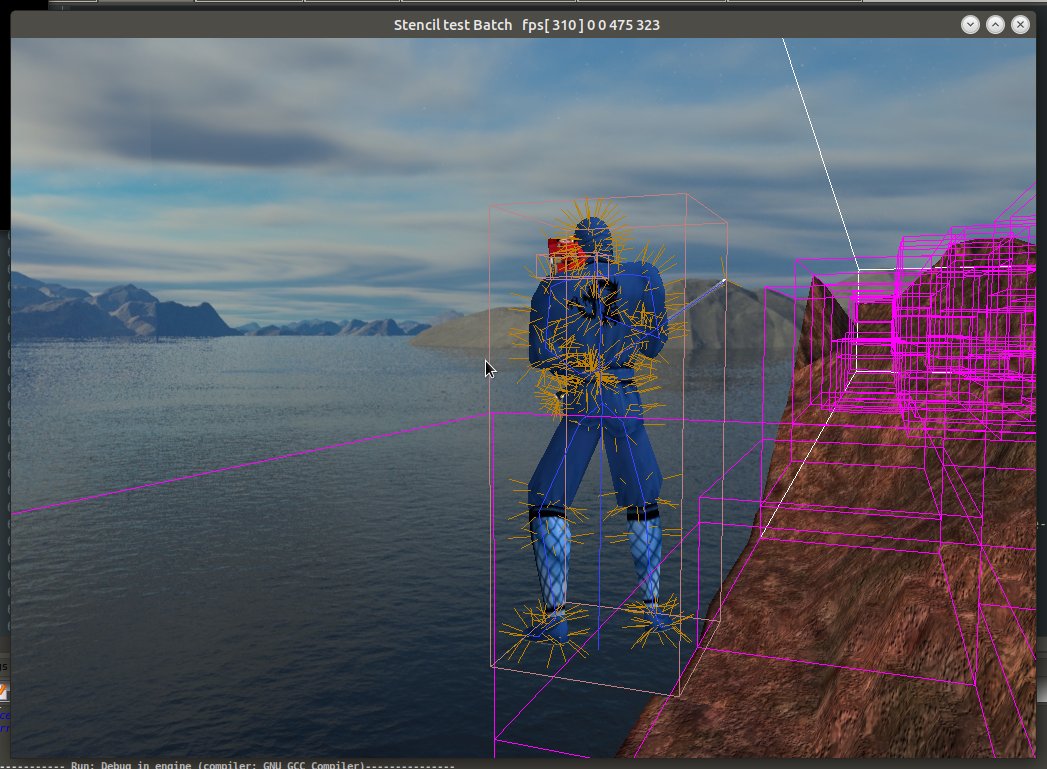The image size is (1047, 769).
Task: Close the Stencil test Batch window
Action: 1019,24
